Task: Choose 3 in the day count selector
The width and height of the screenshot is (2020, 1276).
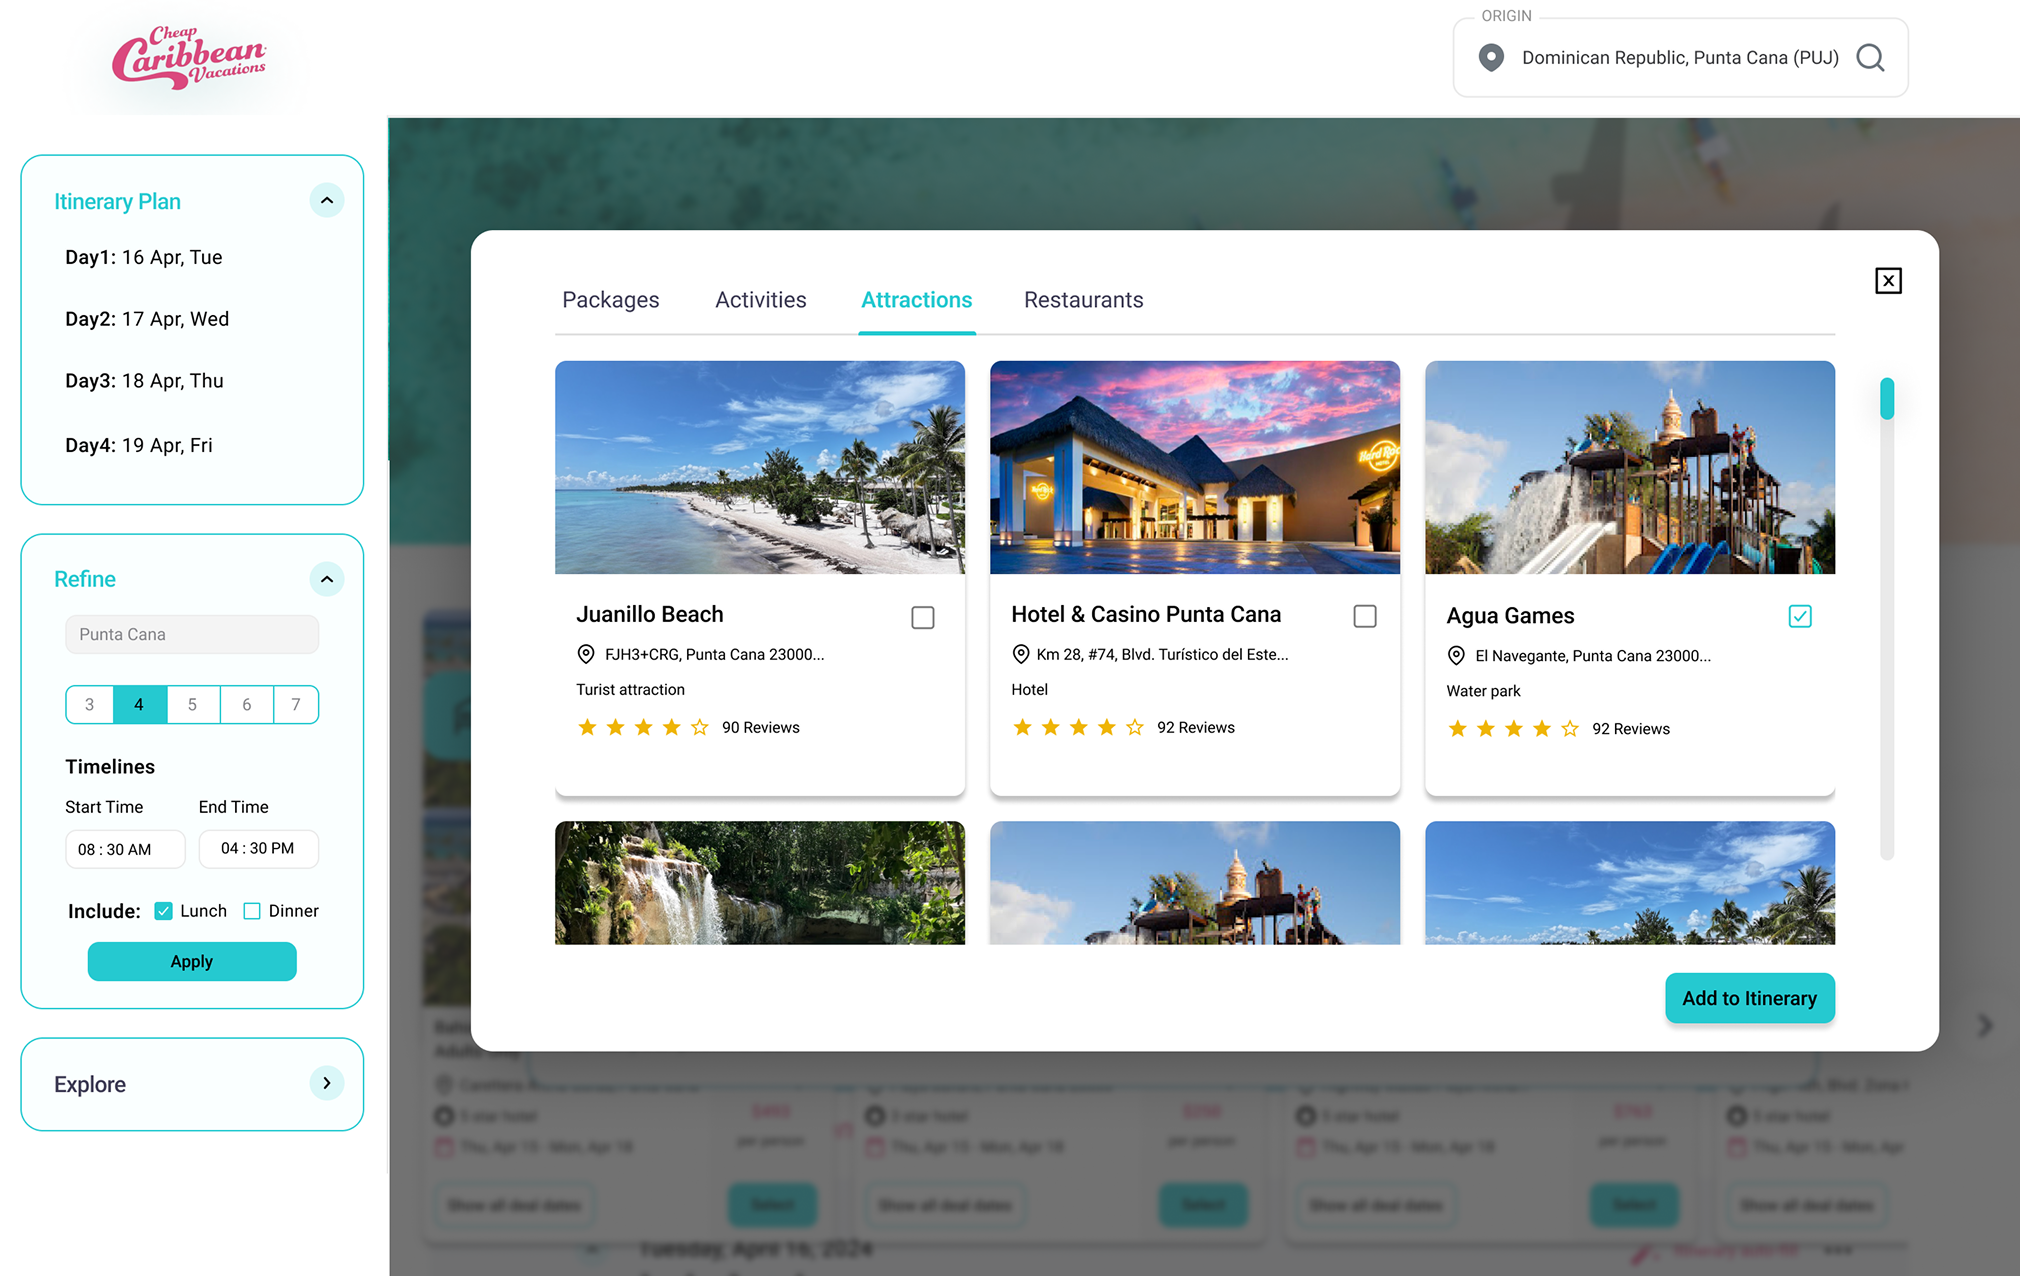Action: coord(90,704)
